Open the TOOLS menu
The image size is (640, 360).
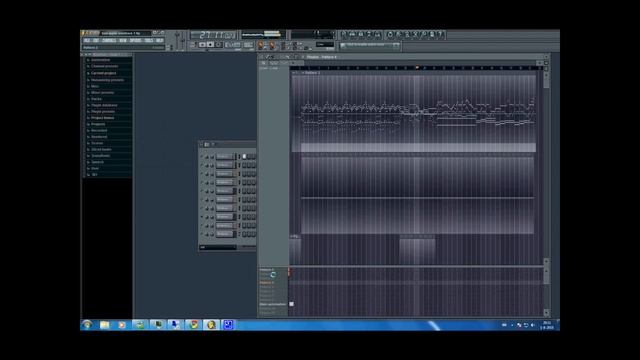pyautogui.click(x=148, y=40)
